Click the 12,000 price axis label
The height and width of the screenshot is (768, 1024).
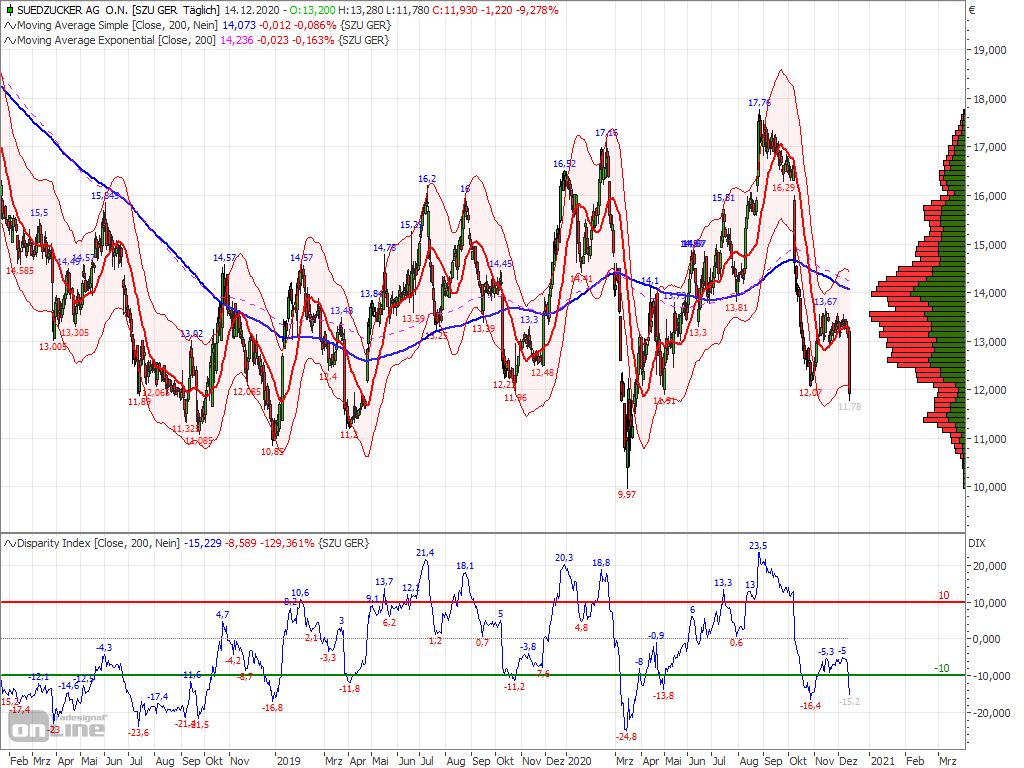[990, 391]
